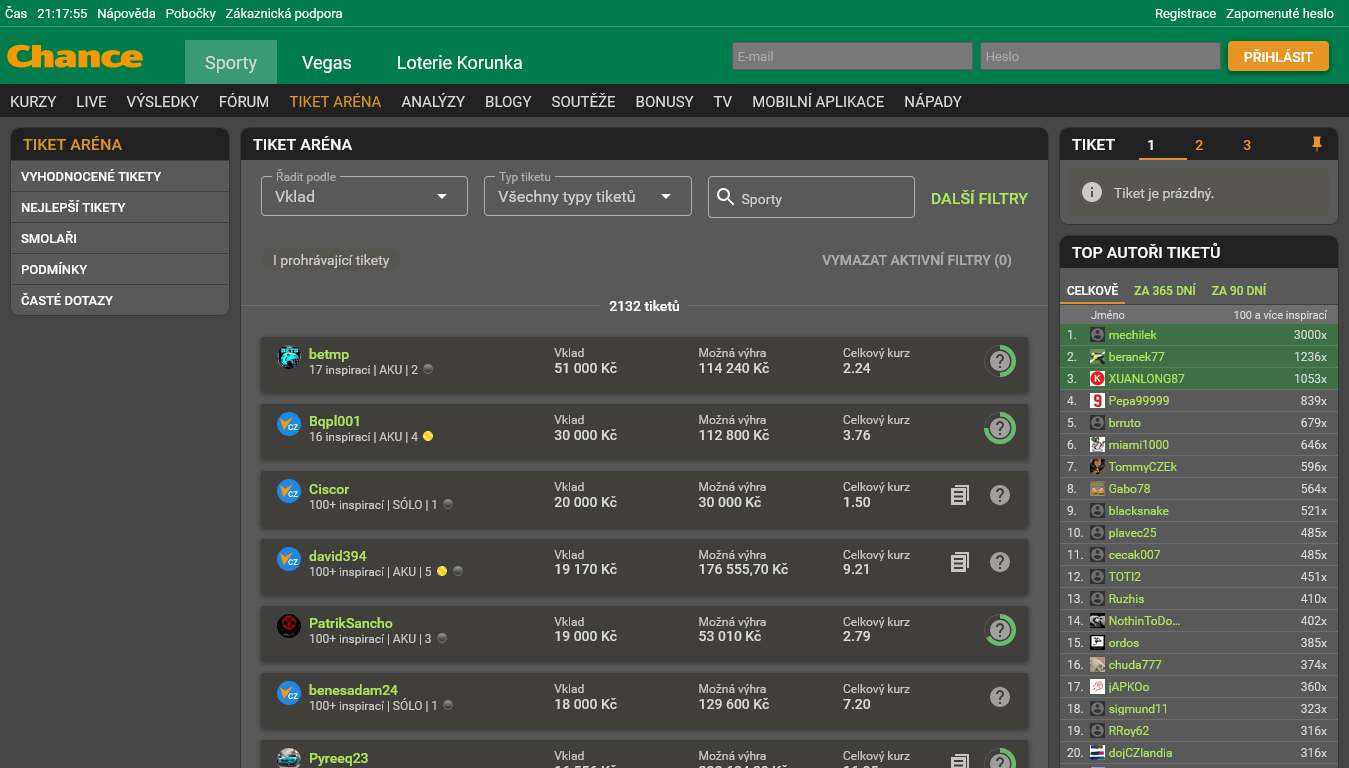1349x768 pixels.
Task: Open the Registrace link
Action: (x=1185, y=13)
